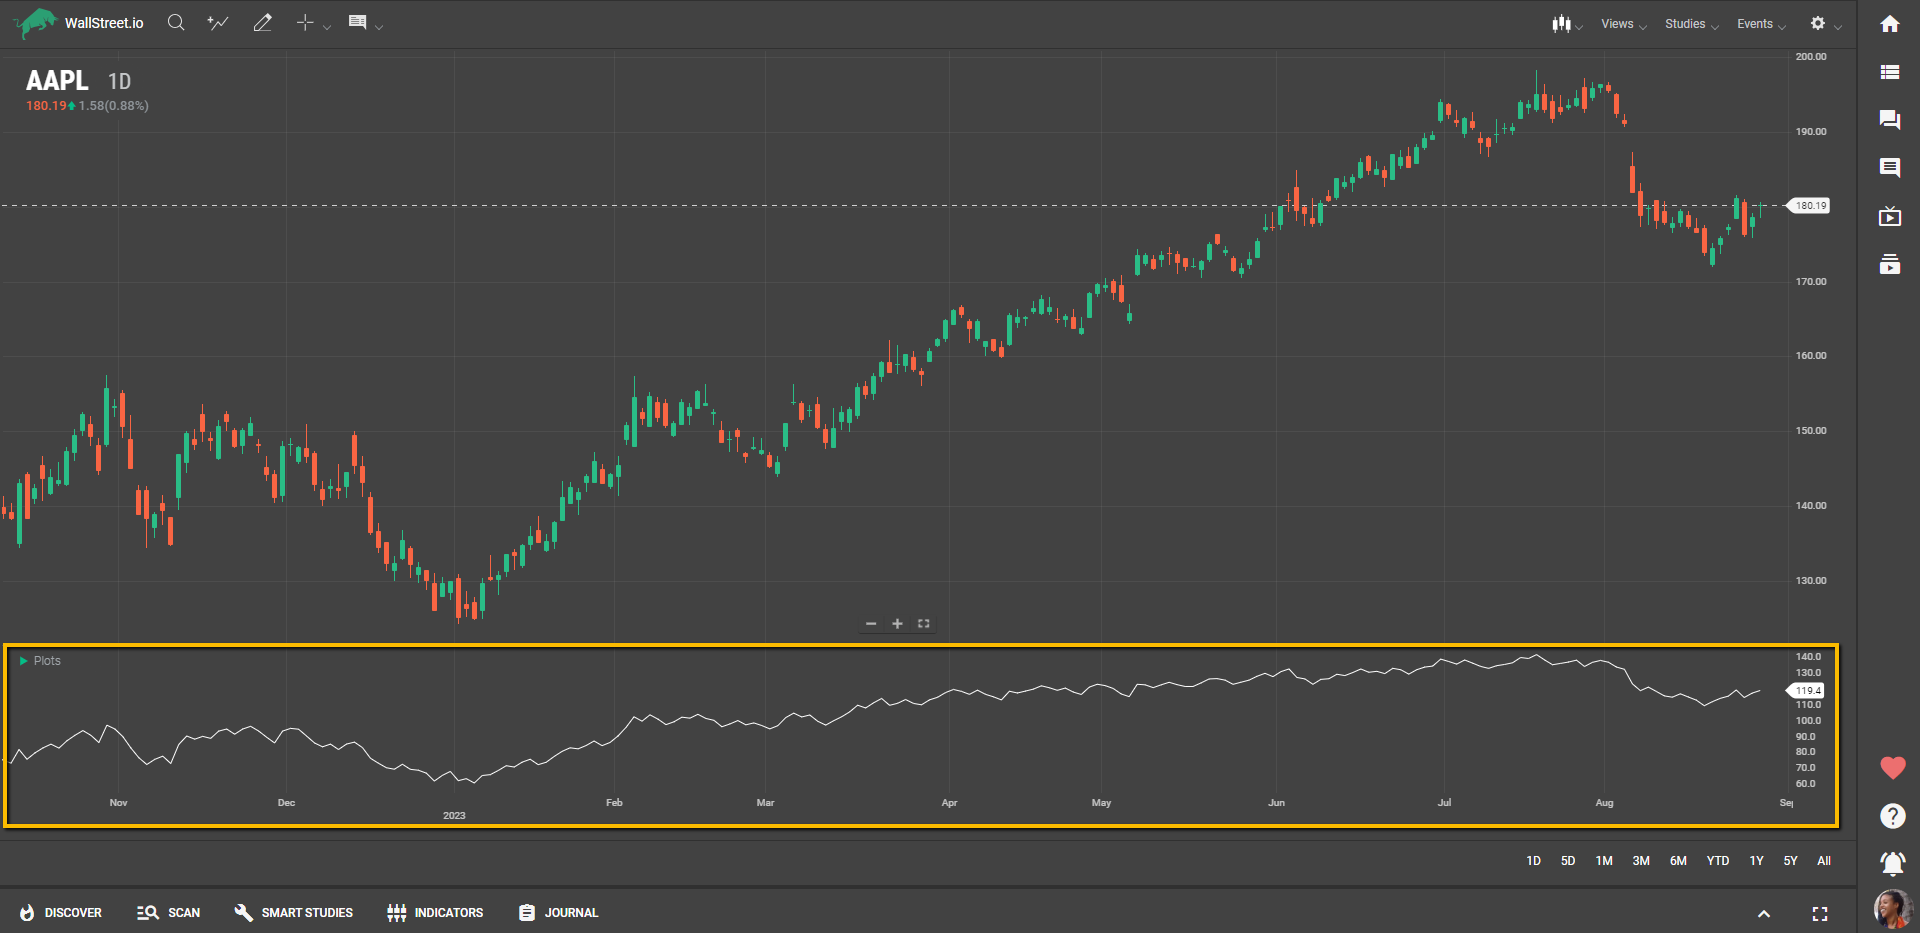Select the 6M time range
Screen dimensions: 1920x933
pyautogui.click(x=1678, y=861)
